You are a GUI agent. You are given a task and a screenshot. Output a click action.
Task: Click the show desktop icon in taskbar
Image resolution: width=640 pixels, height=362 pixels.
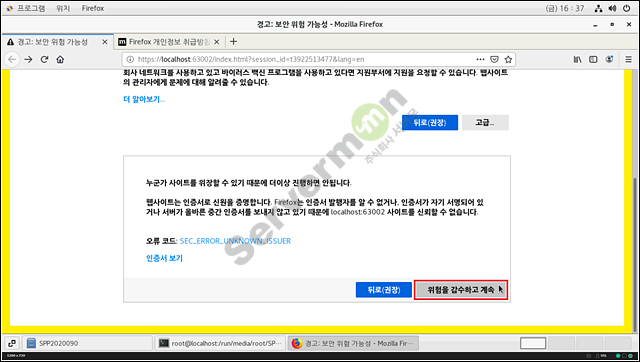click(x=12, y=343)
